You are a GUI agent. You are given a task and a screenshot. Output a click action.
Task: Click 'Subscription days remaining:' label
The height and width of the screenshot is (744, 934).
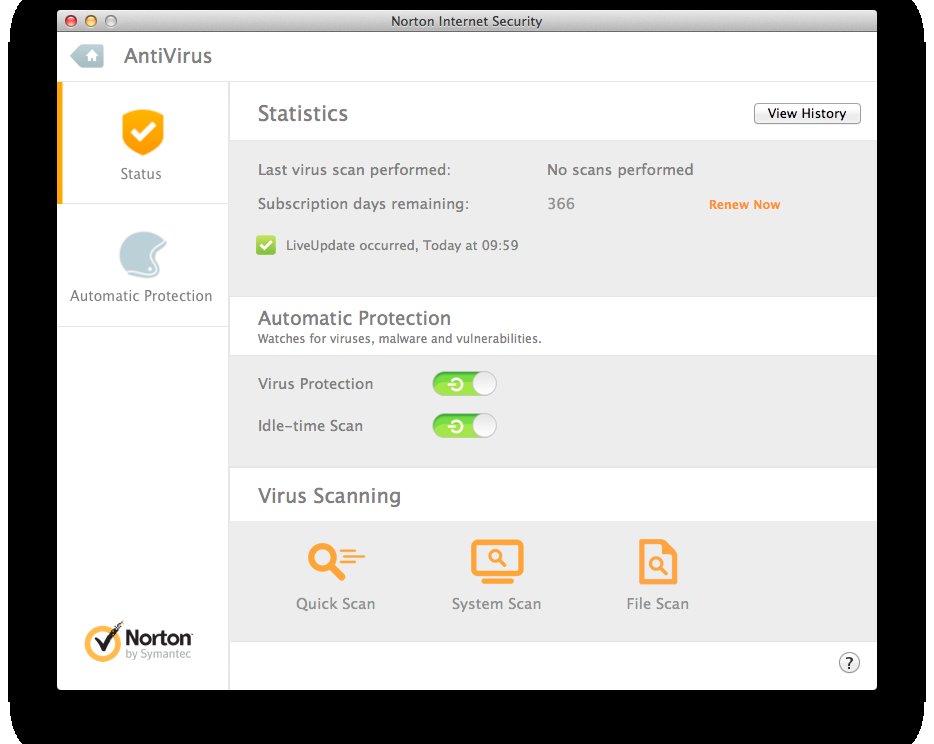[363, 204]
